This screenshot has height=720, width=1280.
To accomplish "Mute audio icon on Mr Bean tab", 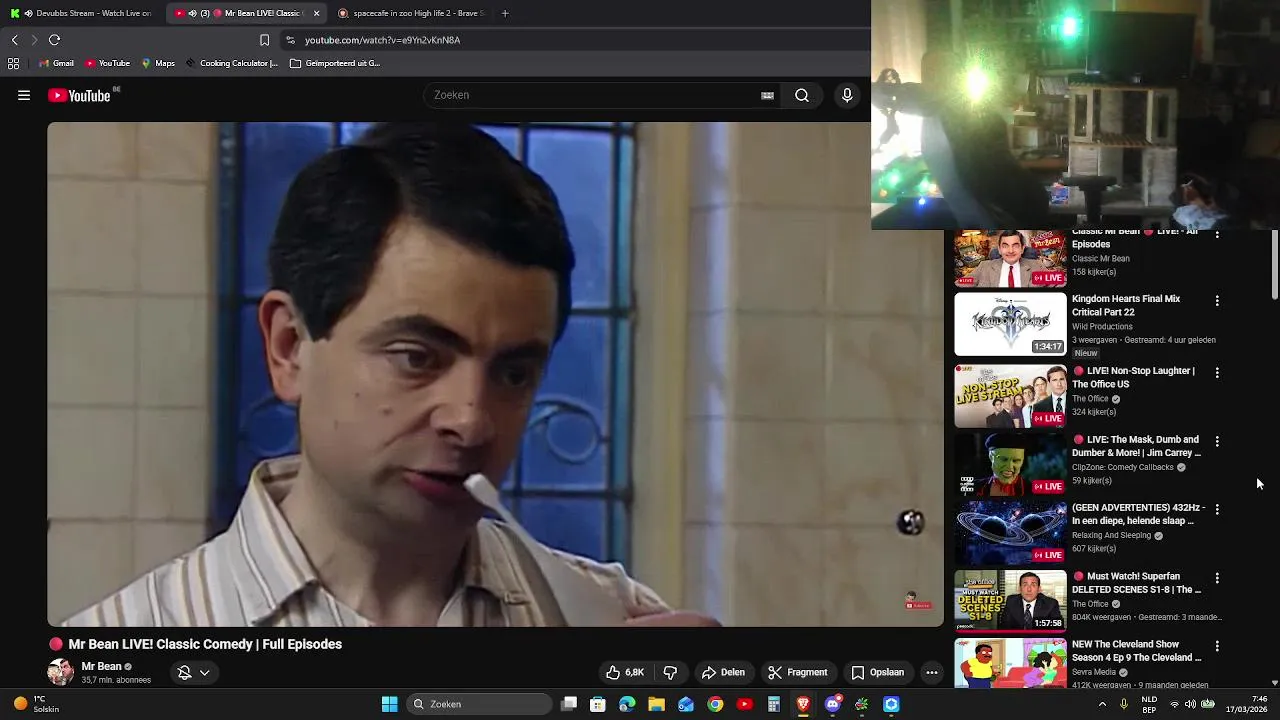I will 192,13.
